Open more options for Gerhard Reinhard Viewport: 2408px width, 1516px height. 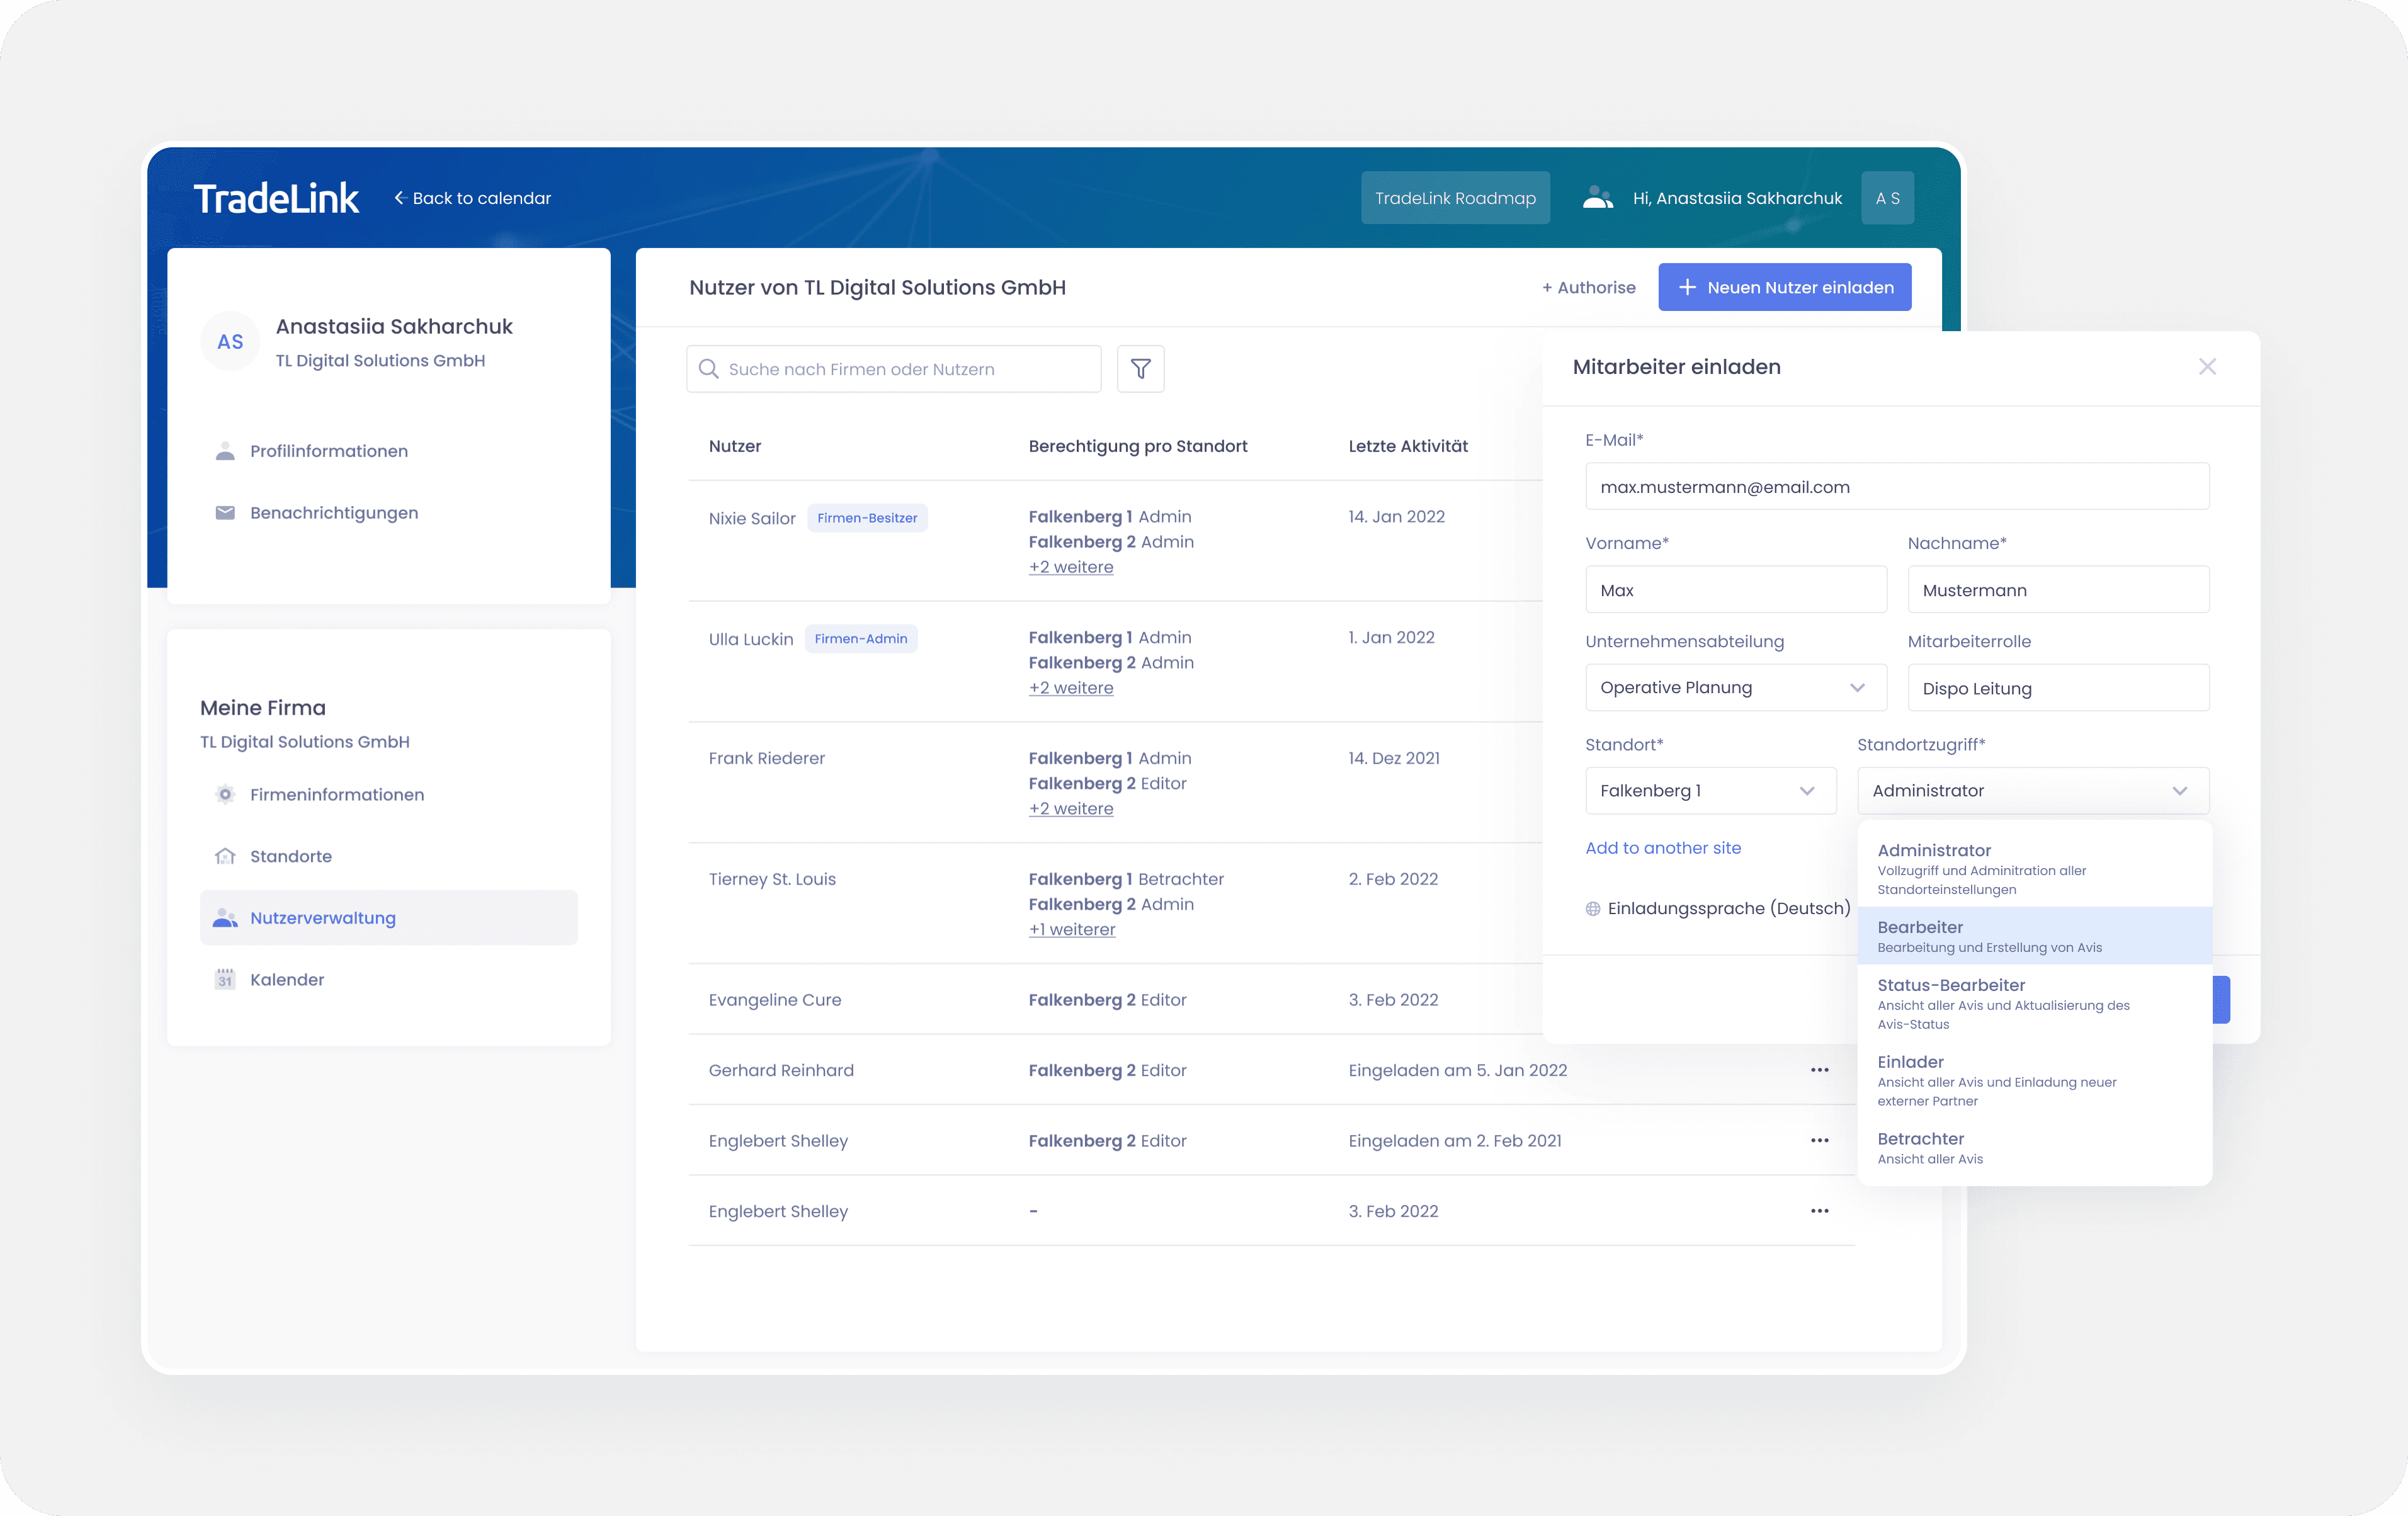(x=1819, y=1070)
